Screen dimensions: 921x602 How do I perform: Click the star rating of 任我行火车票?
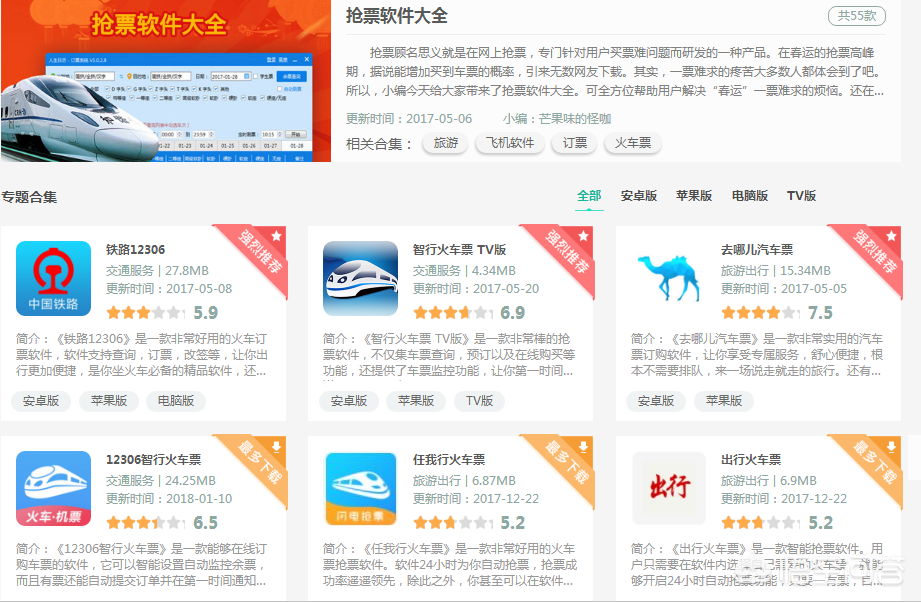point(453,523)
